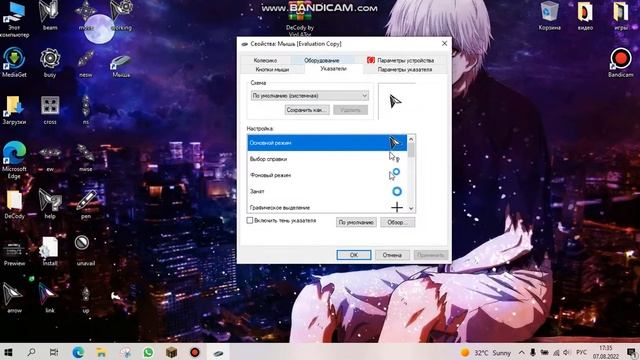The image size is (640, 360).
Task: Select the 'arrow' cursor file icon
Action: point(13,298)
